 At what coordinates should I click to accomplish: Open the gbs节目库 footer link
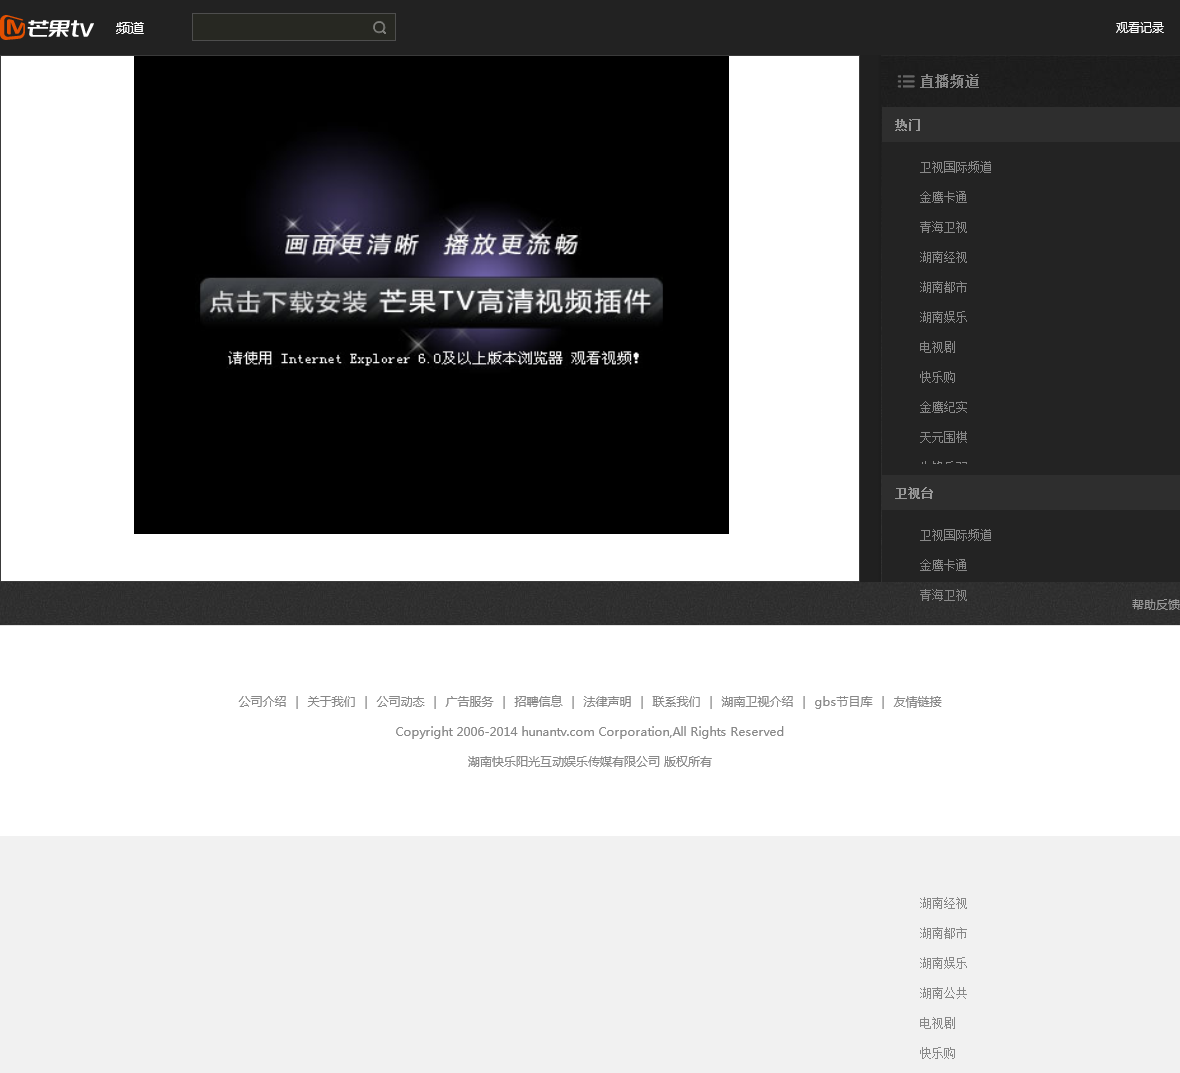[x=843, y=701]
